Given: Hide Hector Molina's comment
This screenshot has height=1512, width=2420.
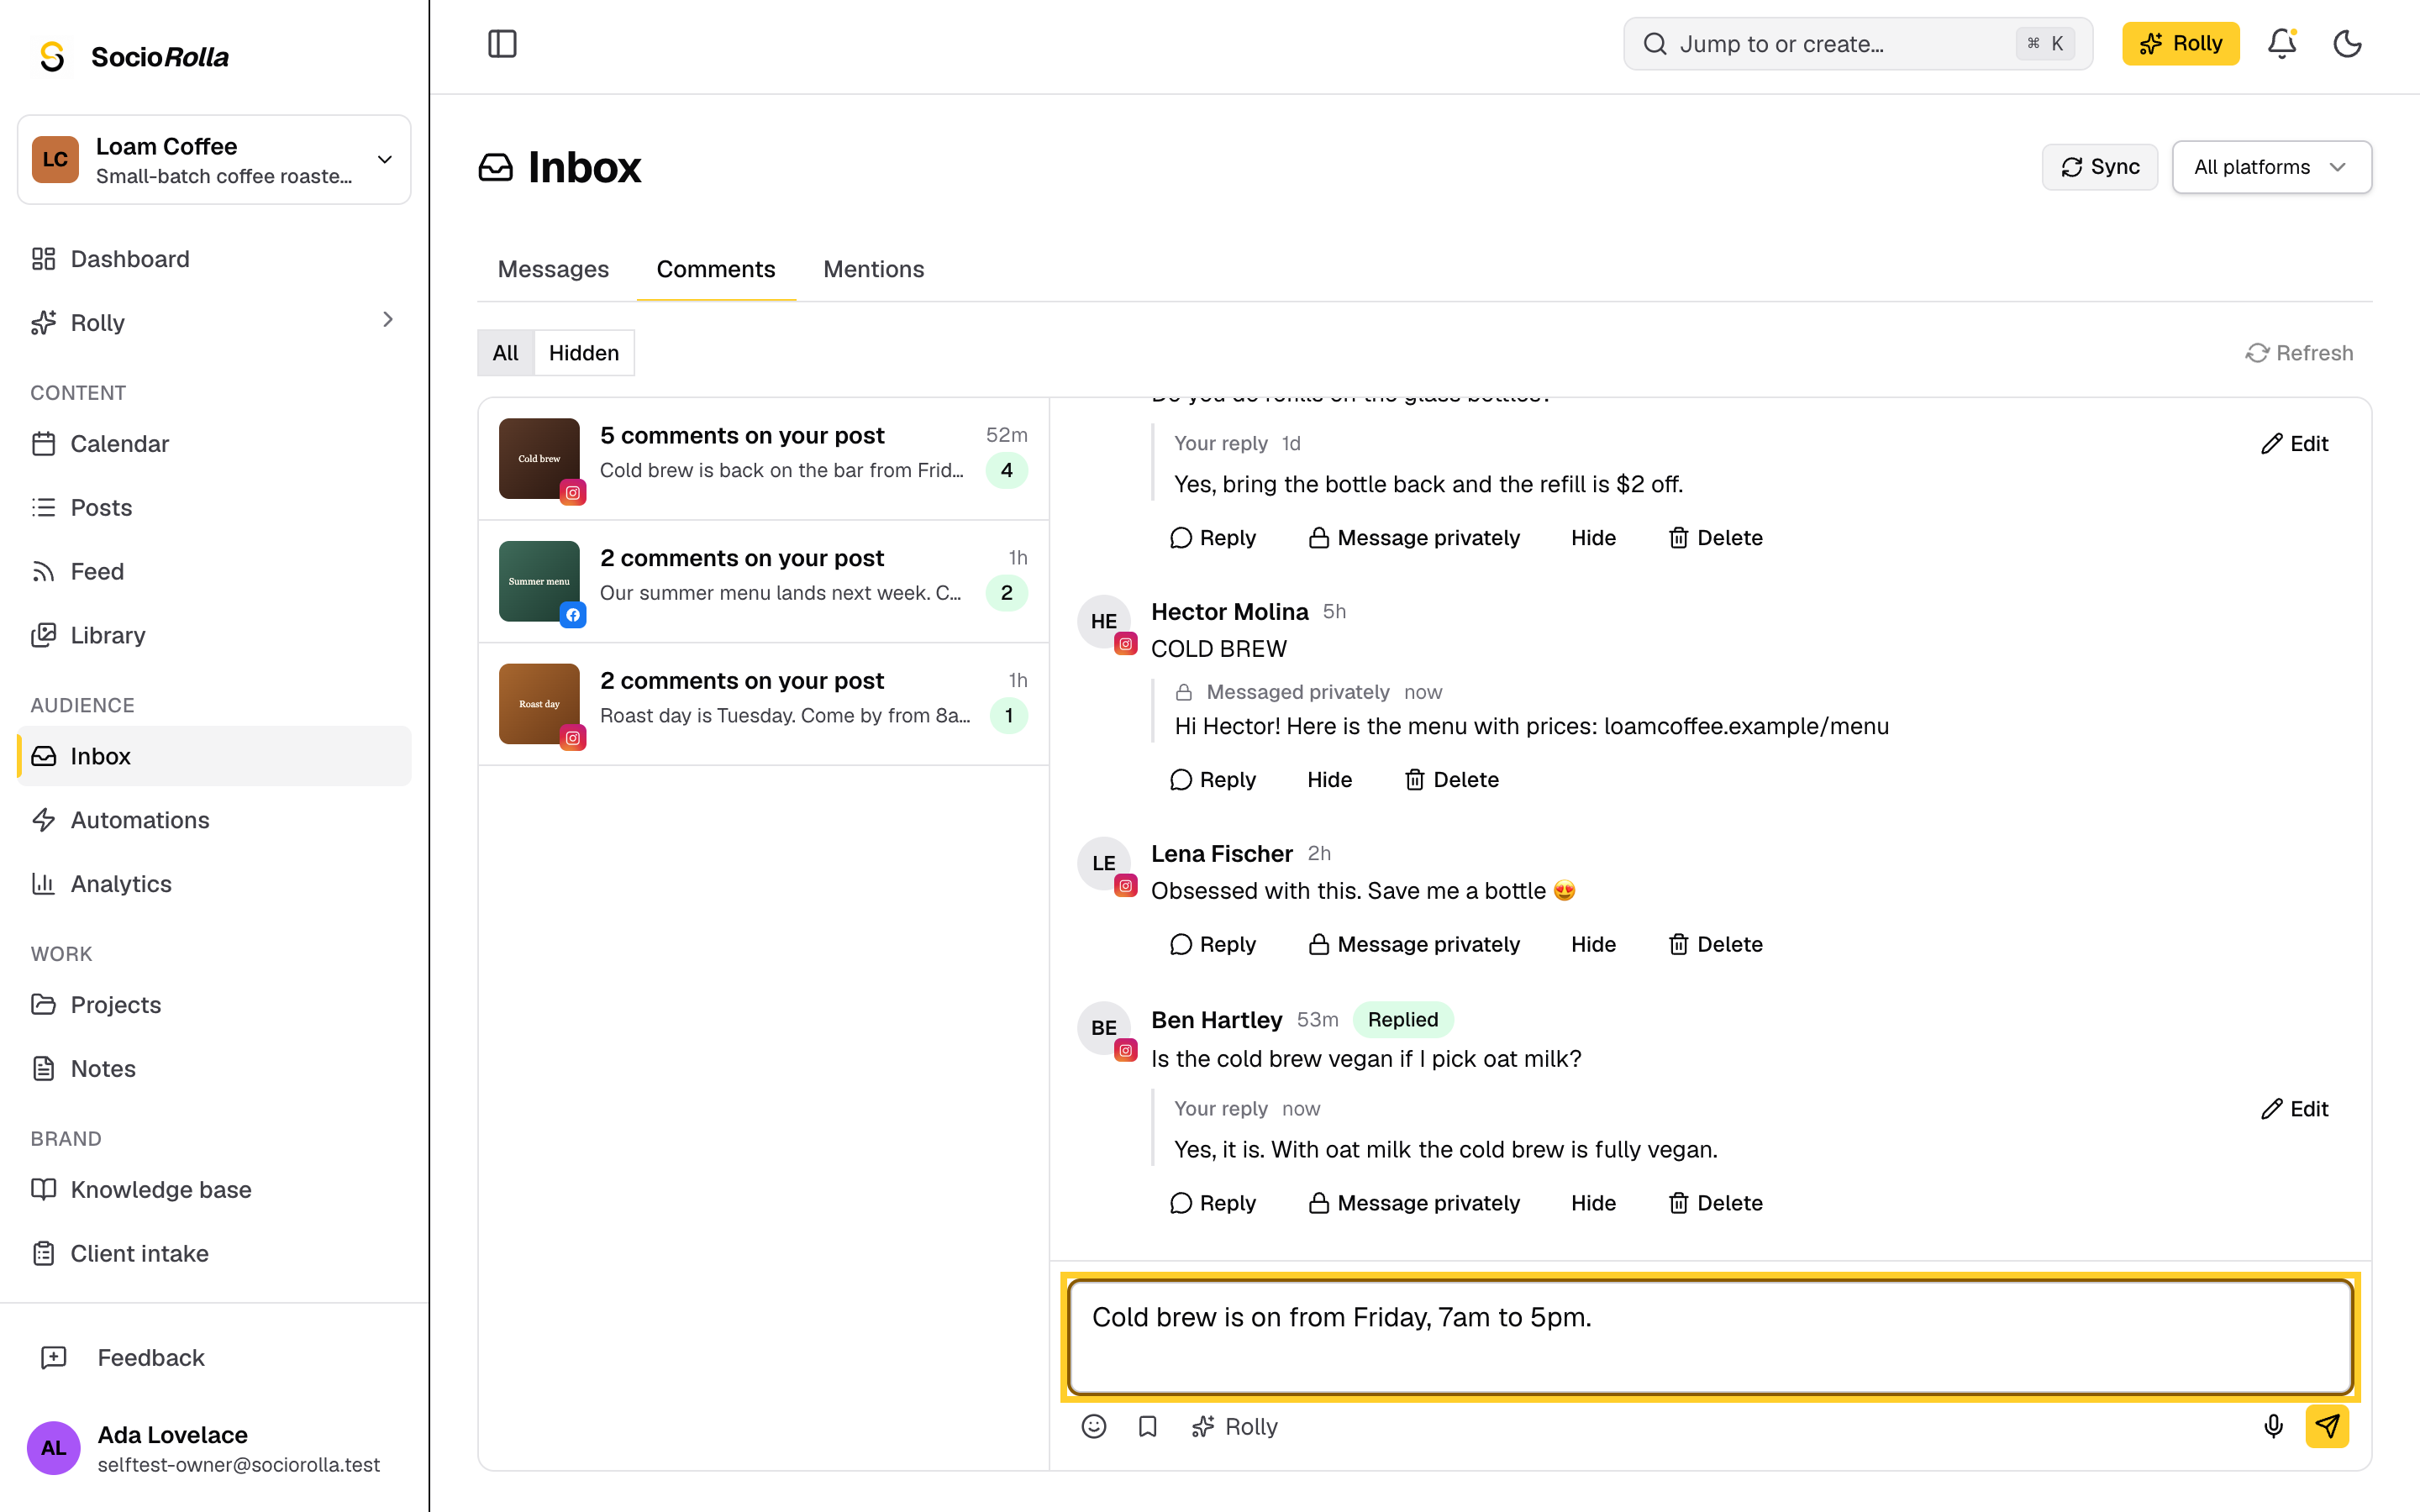Looking at the screenshot, I should 1329,780.
